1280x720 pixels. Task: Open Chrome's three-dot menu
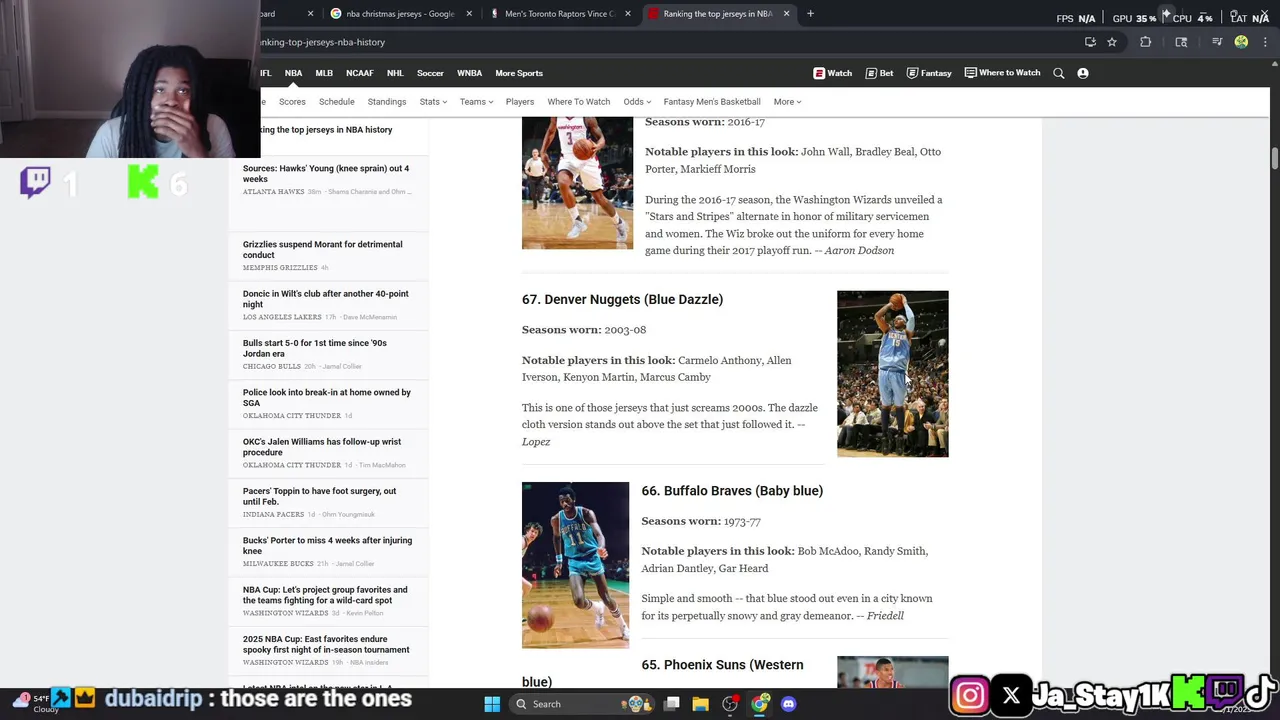click(1264, 42)
